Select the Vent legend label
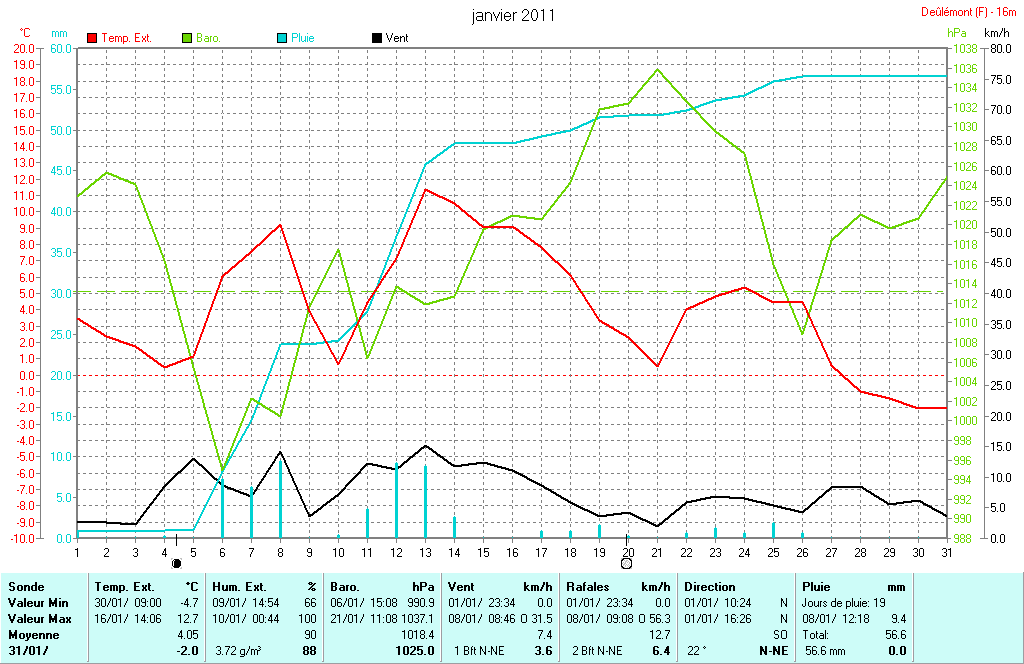Screen dimensions: 1024x664 (x=397, y=38)
